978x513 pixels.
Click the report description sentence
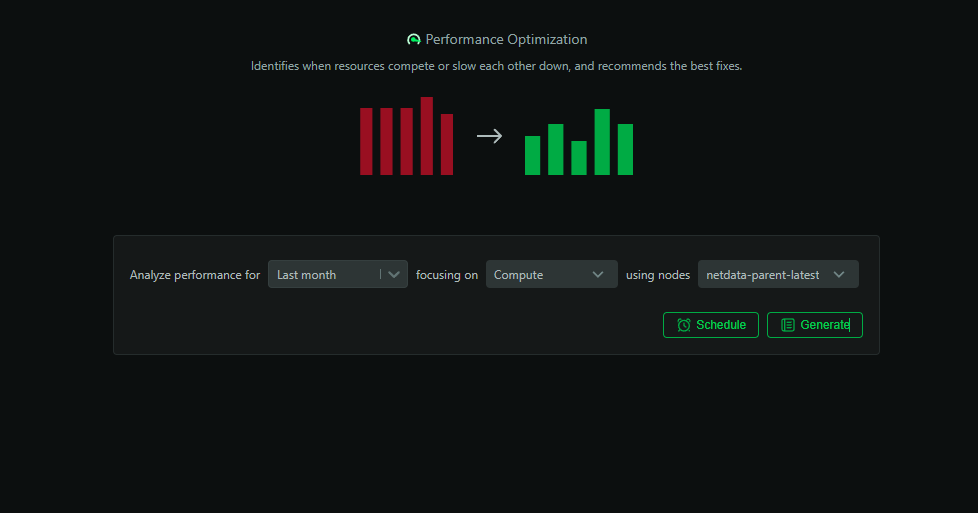(496, 67)
